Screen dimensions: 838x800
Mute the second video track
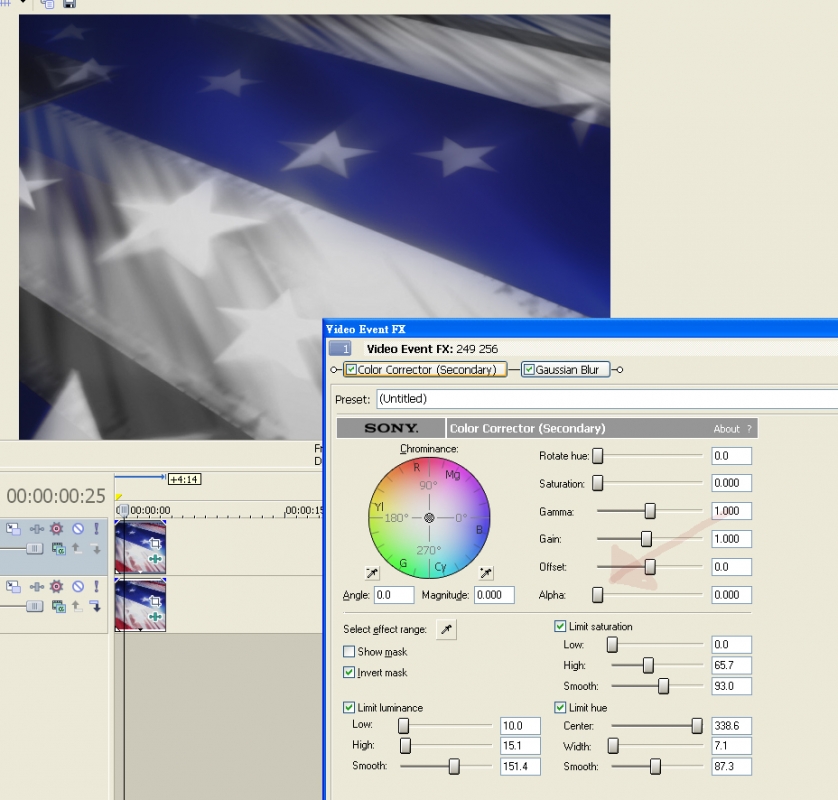[78, 587]
